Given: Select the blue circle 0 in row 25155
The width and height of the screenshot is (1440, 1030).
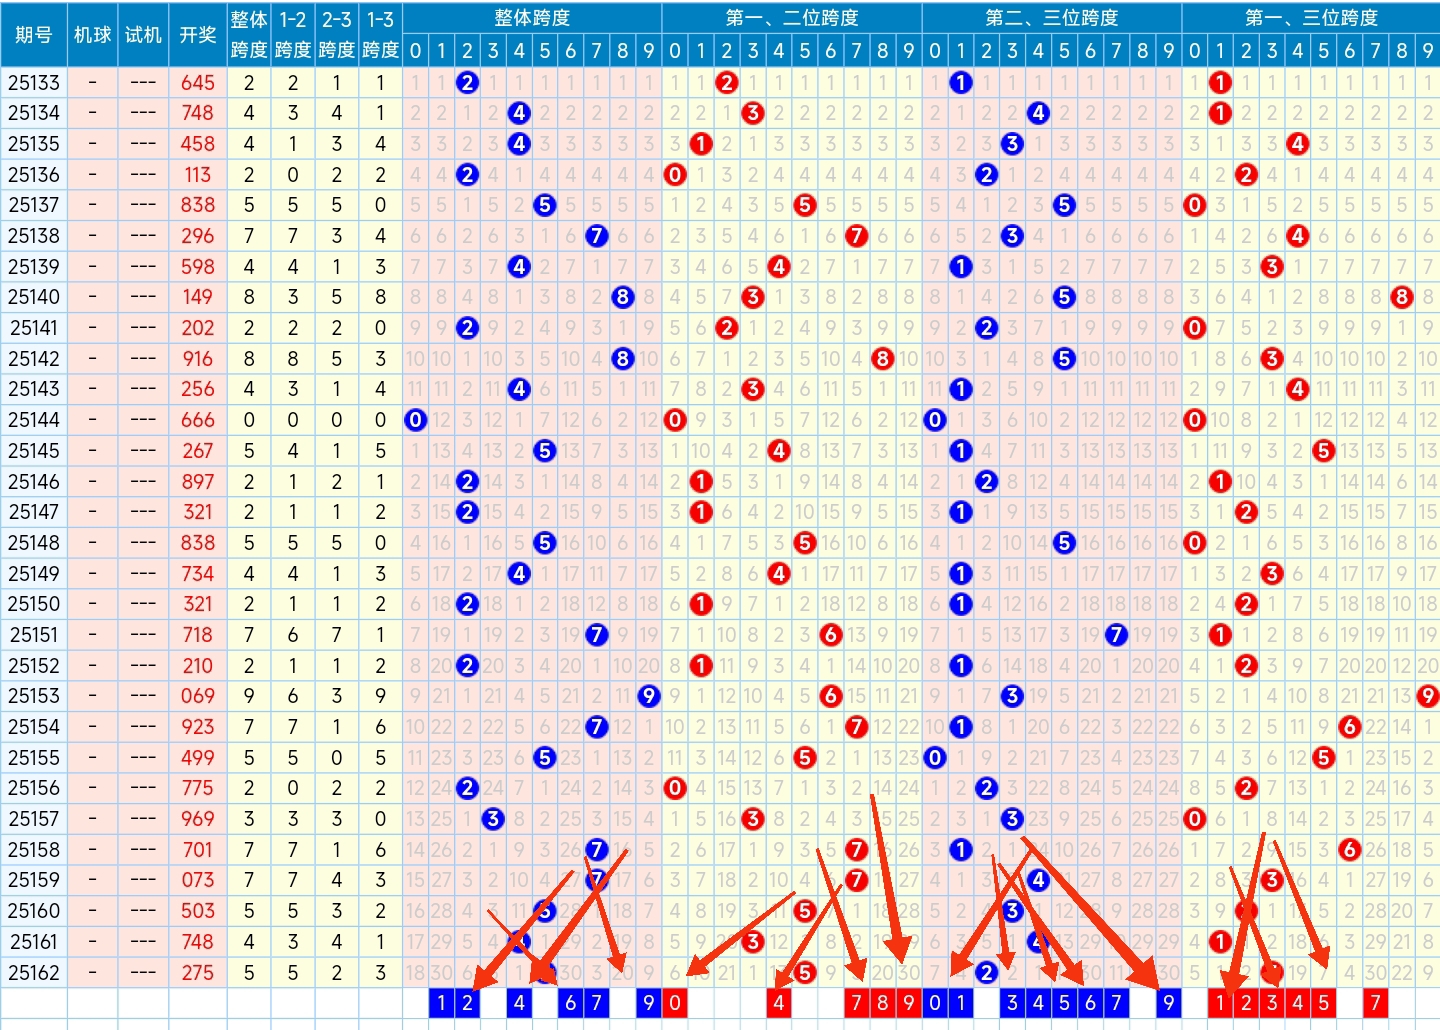Looking at the screenshot, I should (x=935, y=758).
